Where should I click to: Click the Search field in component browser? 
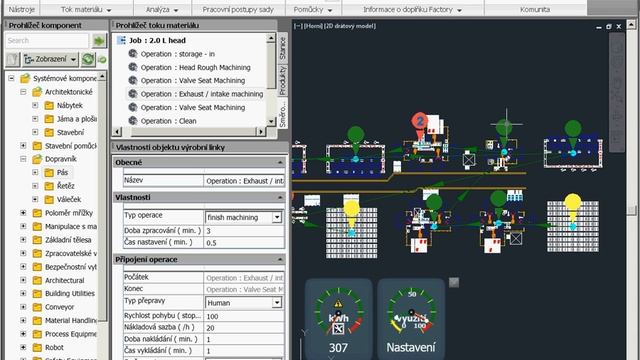[47, 40]
